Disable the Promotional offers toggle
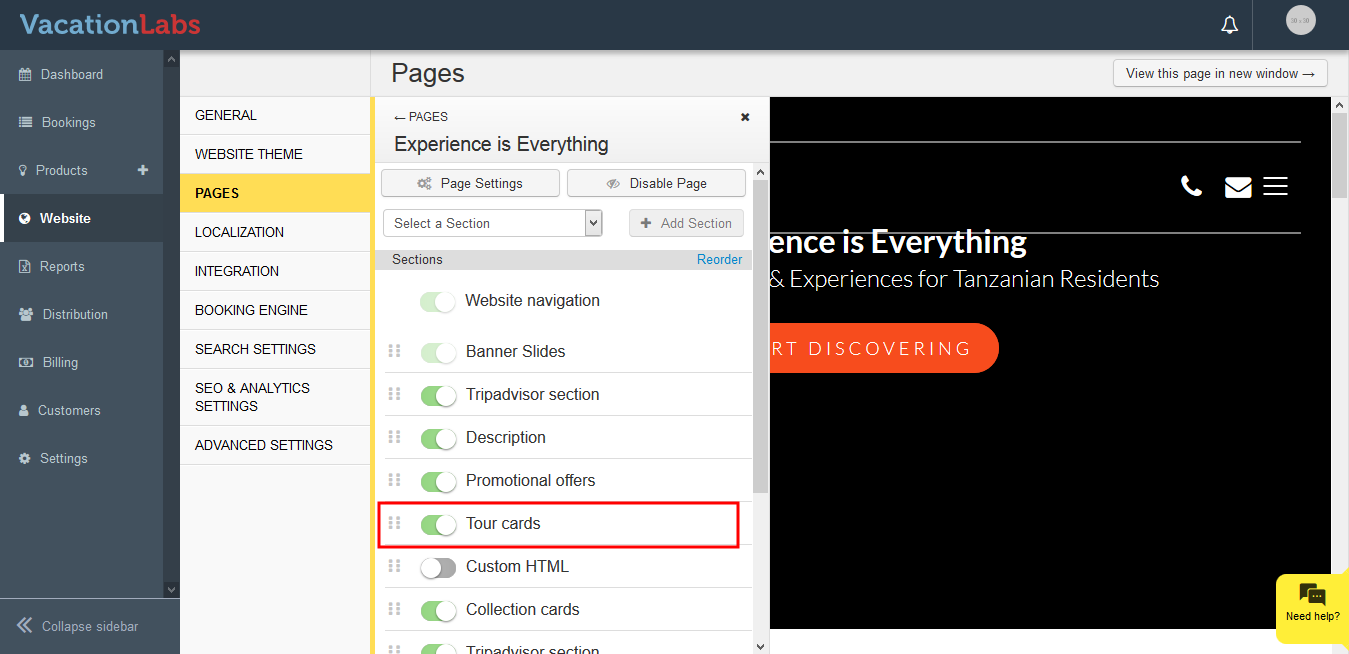The height and width of the screenshot is (654, 1349). pyautogui.click(x=438, y=481)
